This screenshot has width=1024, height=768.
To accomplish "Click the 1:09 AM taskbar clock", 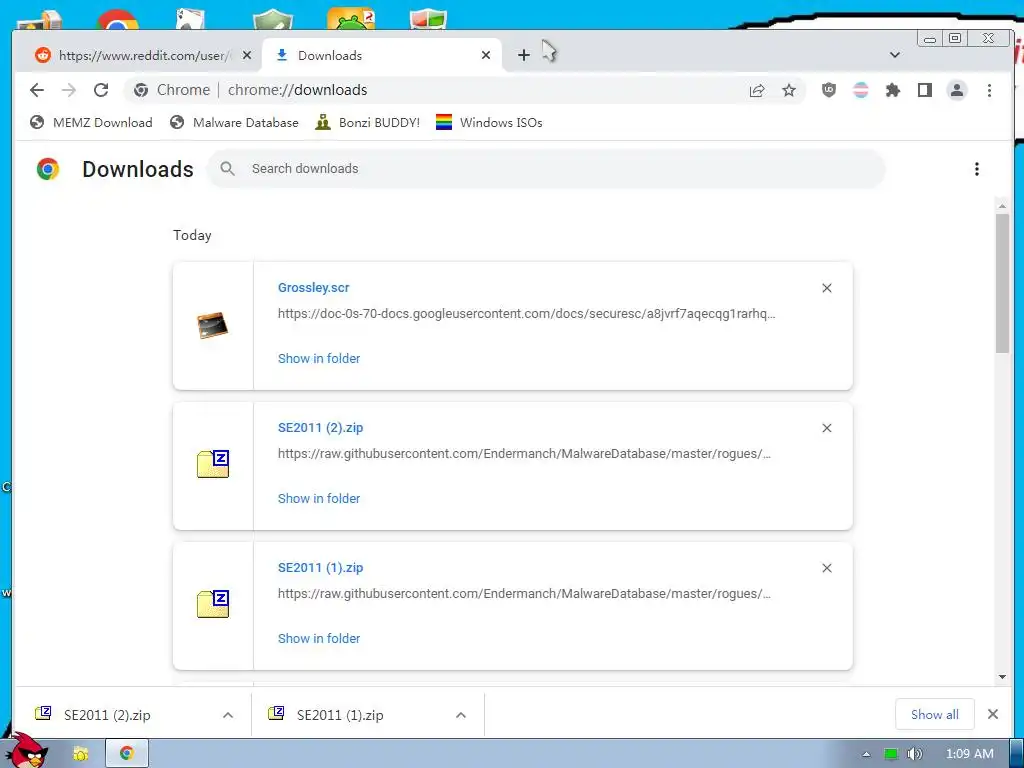I will (970, 754).
